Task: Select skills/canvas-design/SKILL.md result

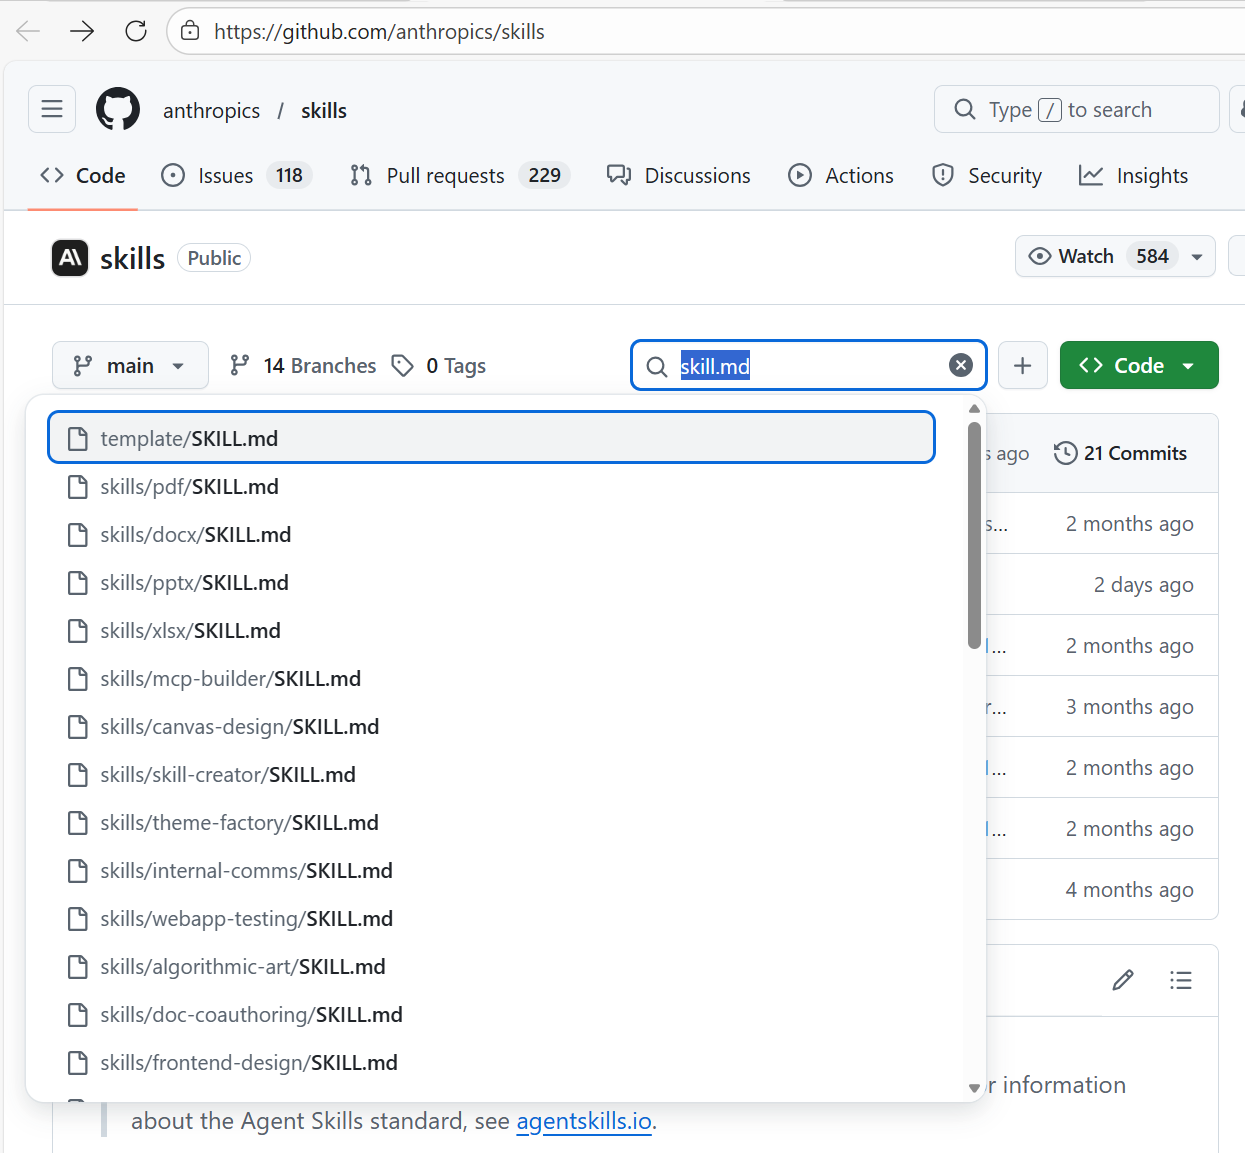Action: pyautogui.click(x=491, y=726)
